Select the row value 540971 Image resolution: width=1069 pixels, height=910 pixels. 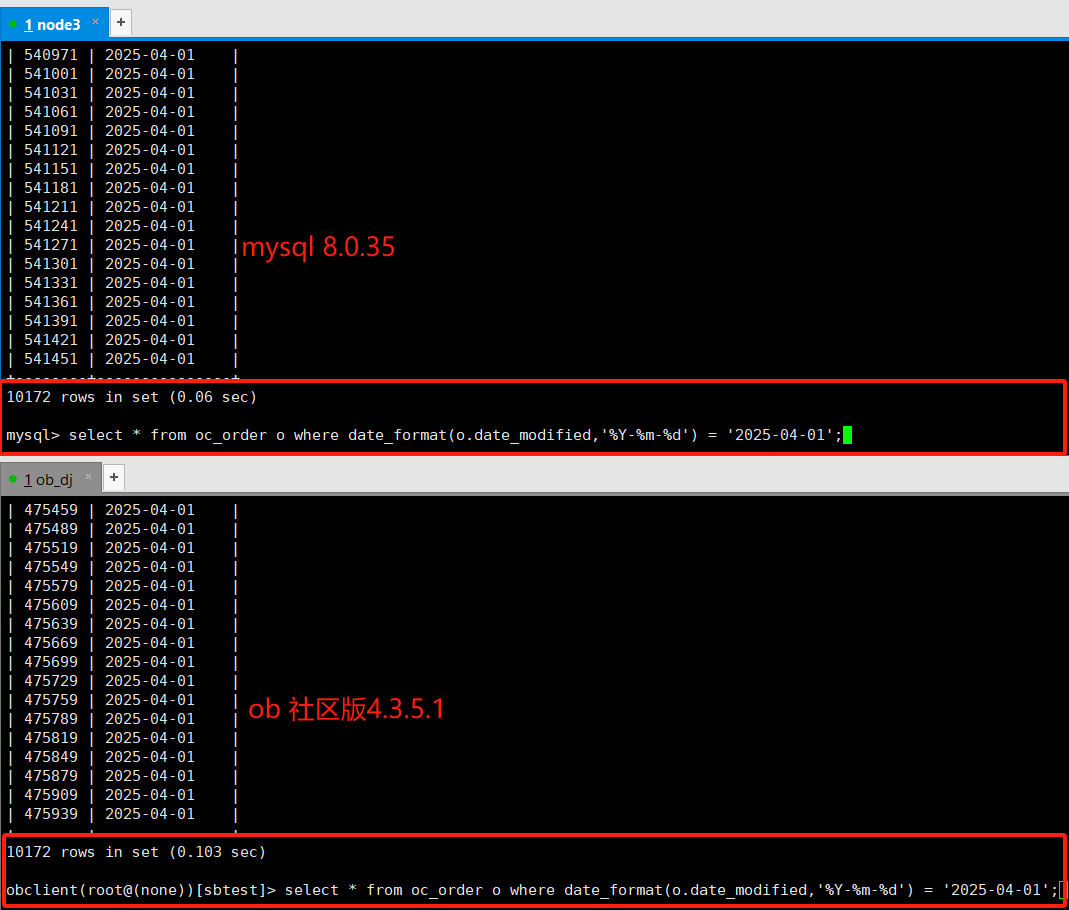[x=51, y=55]
